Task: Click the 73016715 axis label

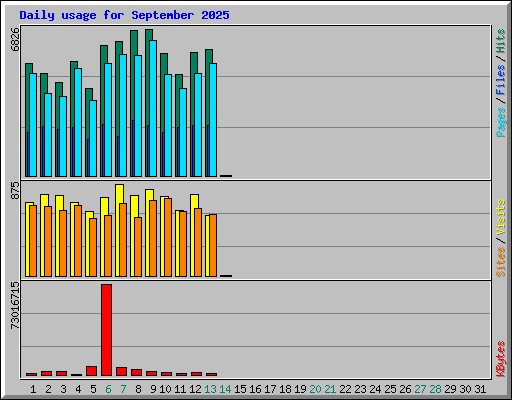Action: point(15,305)
